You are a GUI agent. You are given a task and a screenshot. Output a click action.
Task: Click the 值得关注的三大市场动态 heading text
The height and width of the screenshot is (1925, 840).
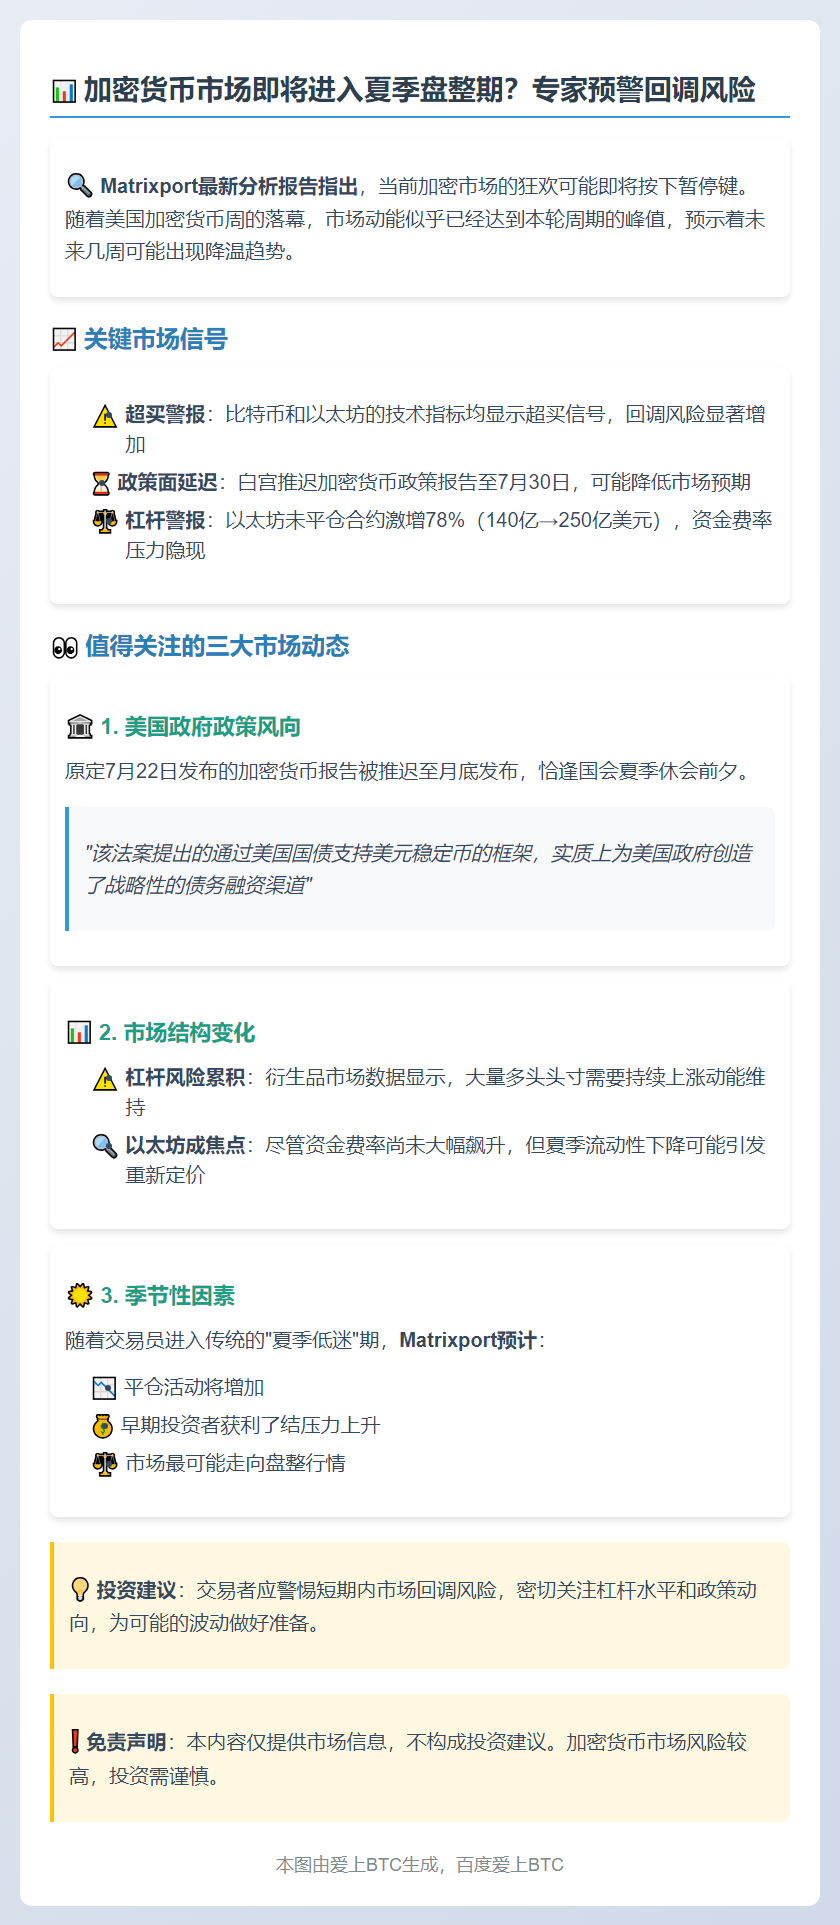pos(217,647)
